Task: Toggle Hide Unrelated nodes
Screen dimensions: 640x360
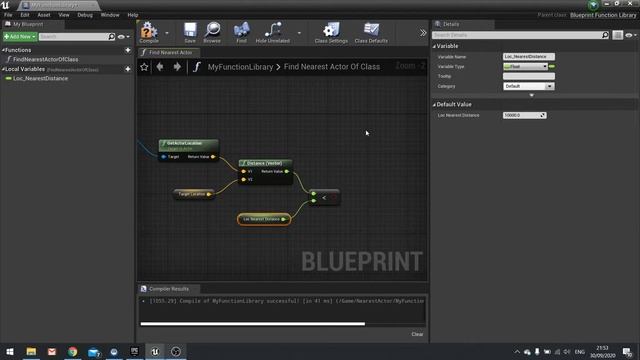Action: [273, 33]
